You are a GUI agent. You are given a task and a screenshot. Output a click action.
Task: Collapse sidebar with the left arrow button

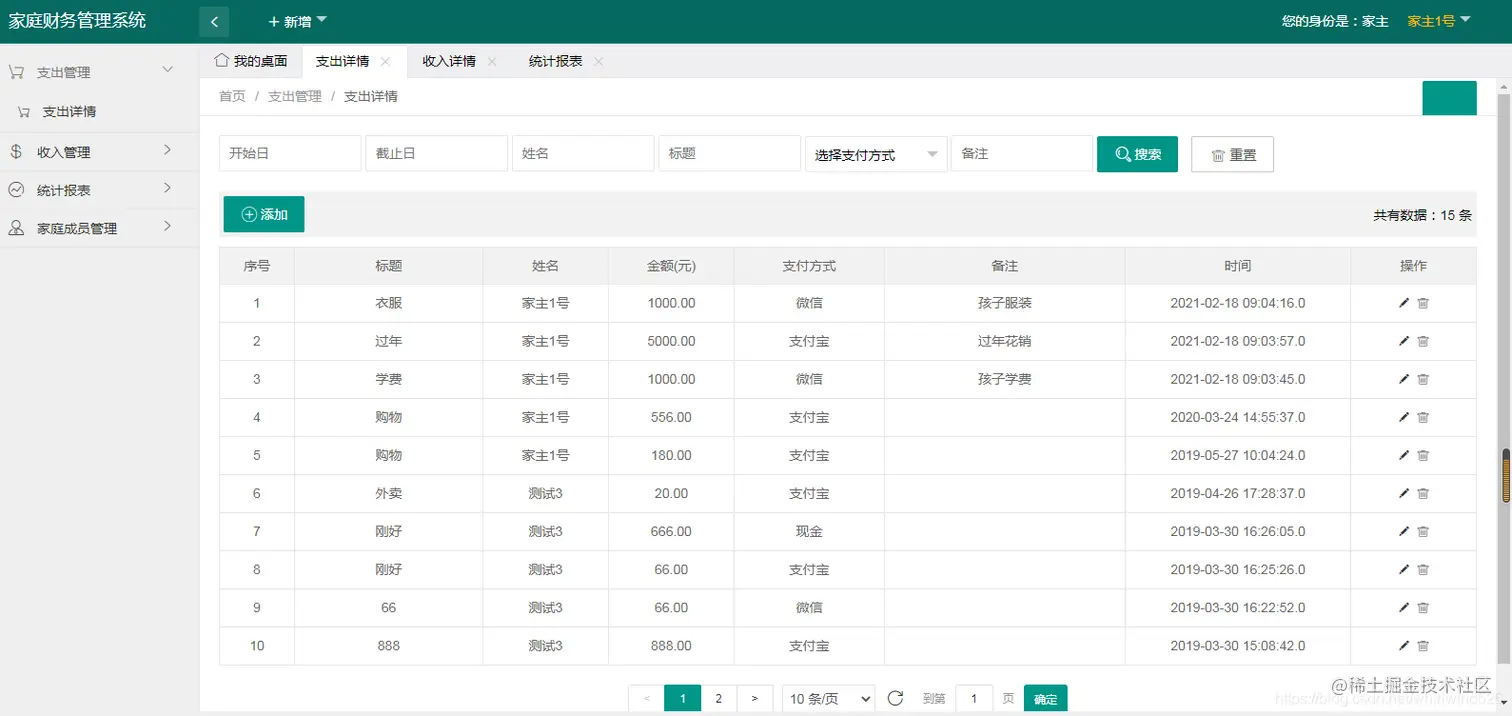coord(214,21)
